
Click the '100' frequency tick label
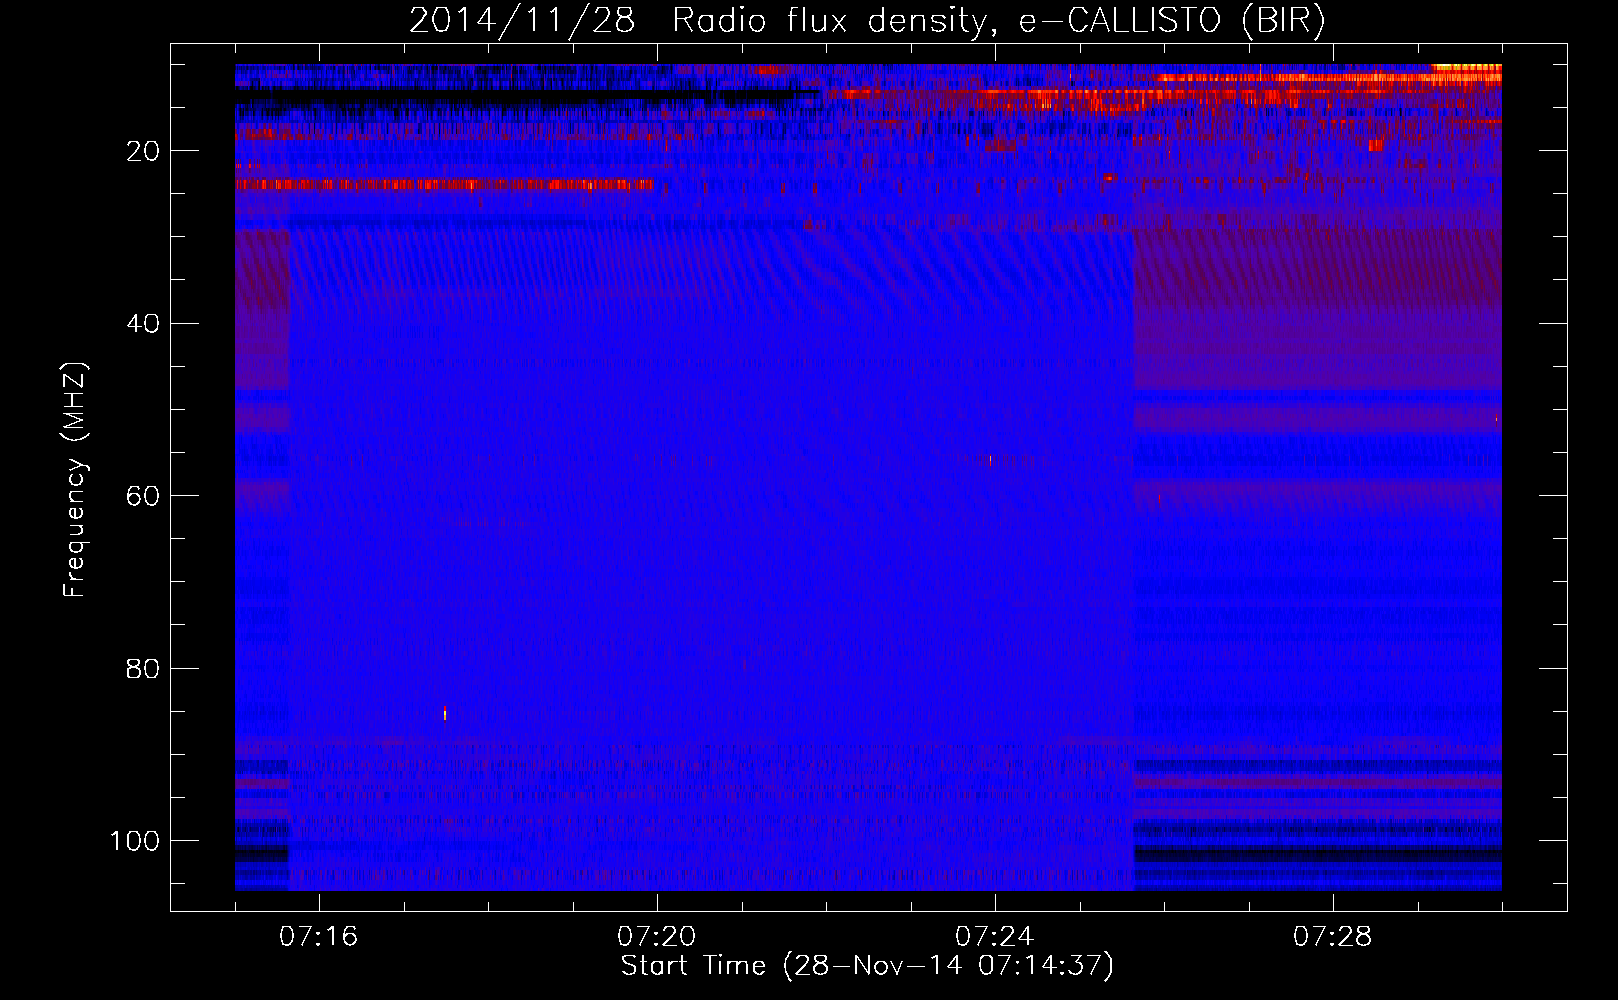[135, 841]
